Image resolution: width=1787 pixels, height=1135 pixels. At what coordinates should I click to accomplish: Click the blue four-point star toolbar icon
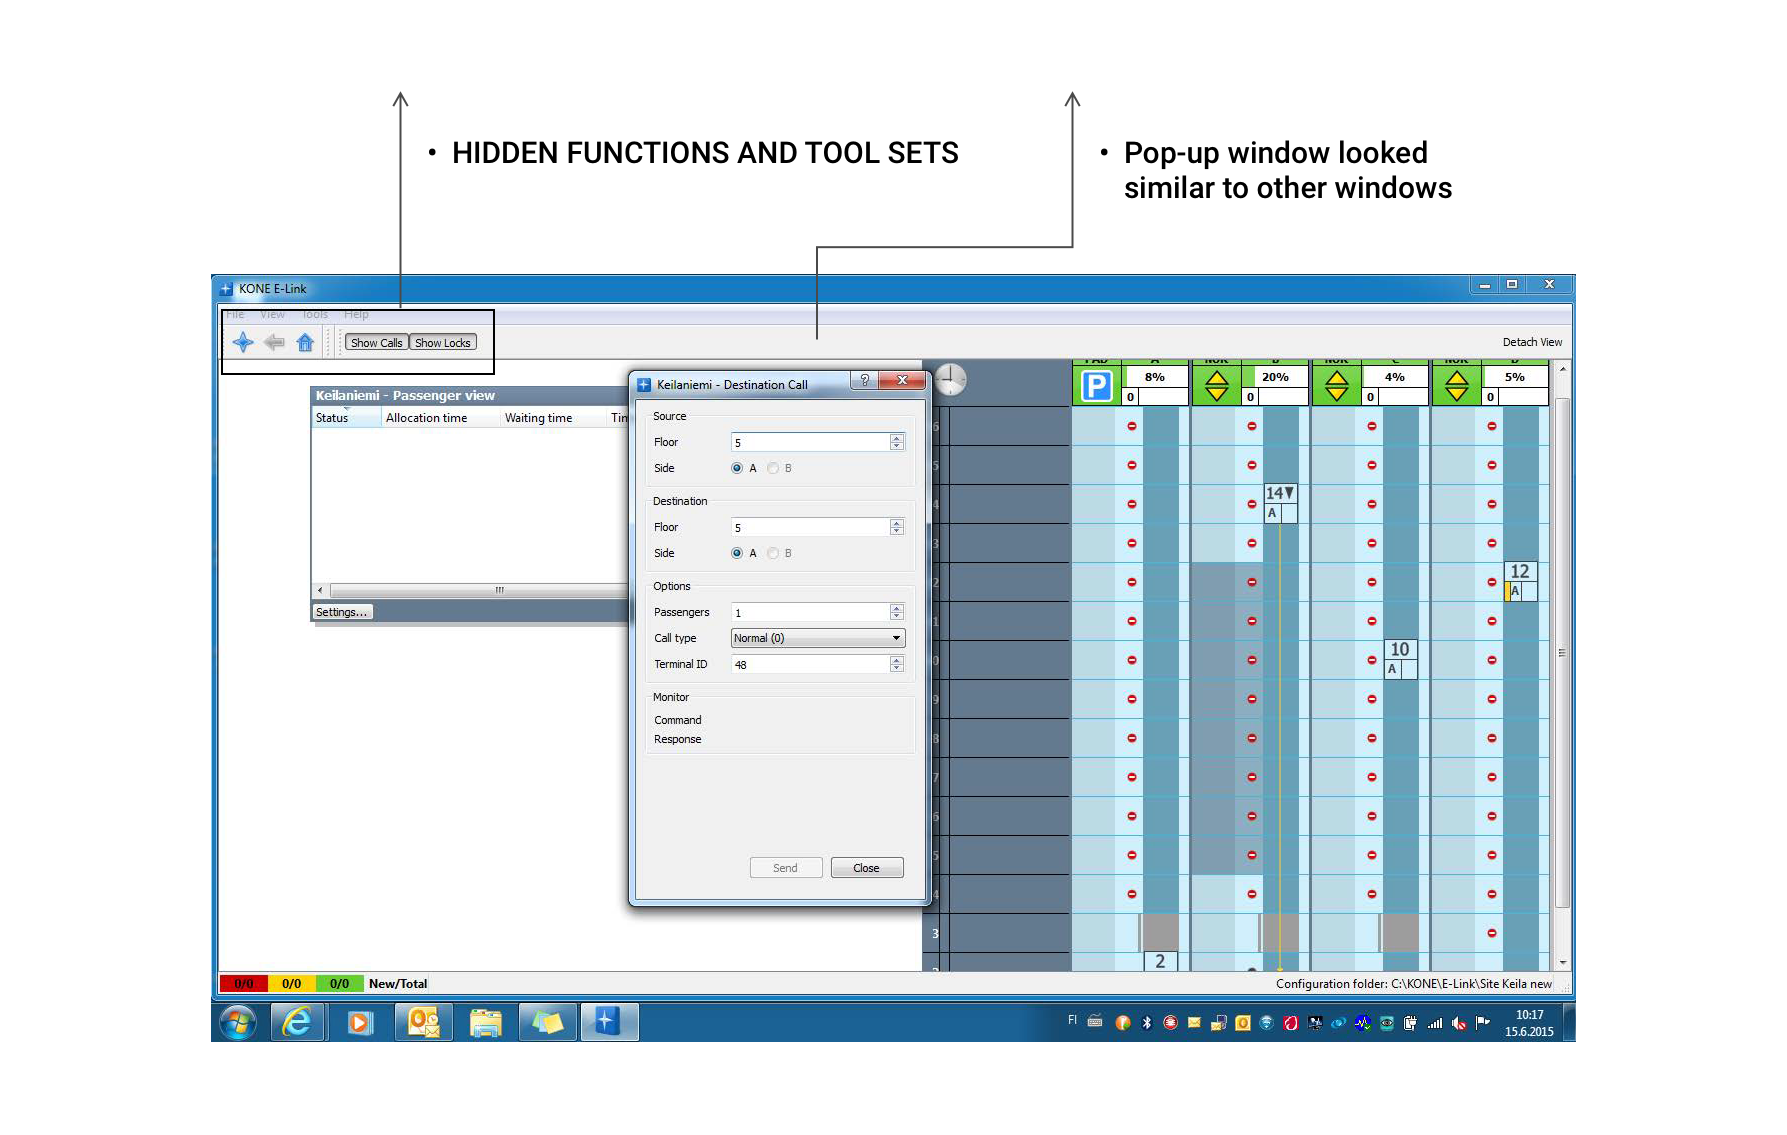click(x=243, y=342)
